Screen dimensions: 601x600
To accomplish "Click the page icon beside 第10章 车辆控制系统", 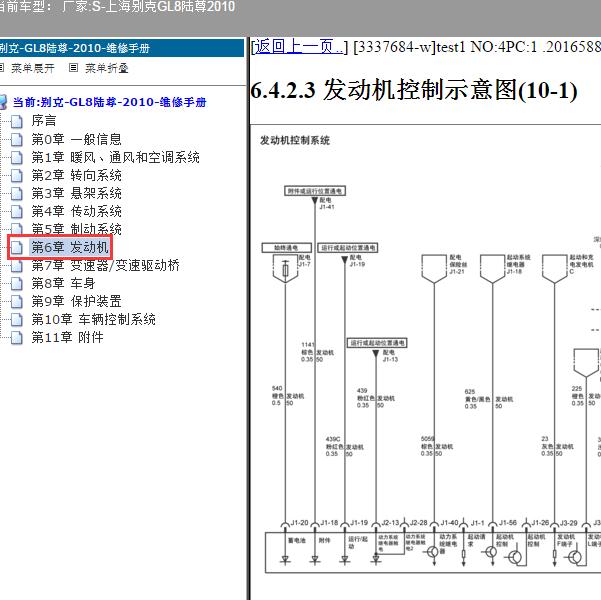I will (16, 320).
